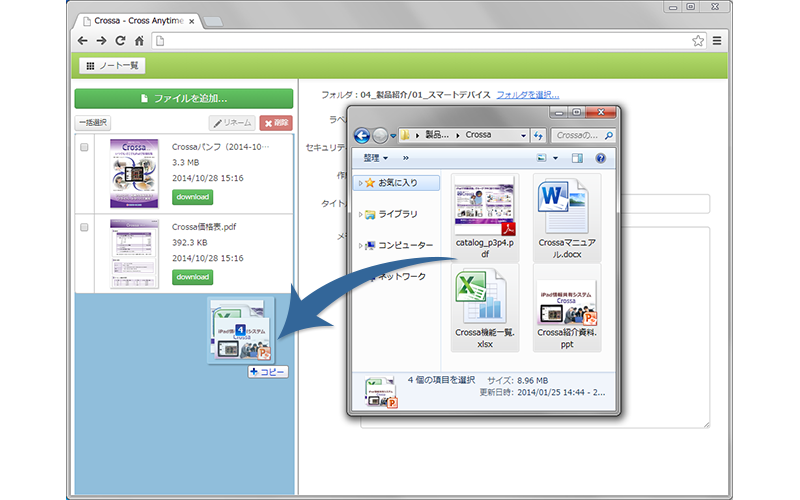
Task: Open the Crossa価格表.pdf thumbnail
Action: pyautogui.click(x=134, y=254)
